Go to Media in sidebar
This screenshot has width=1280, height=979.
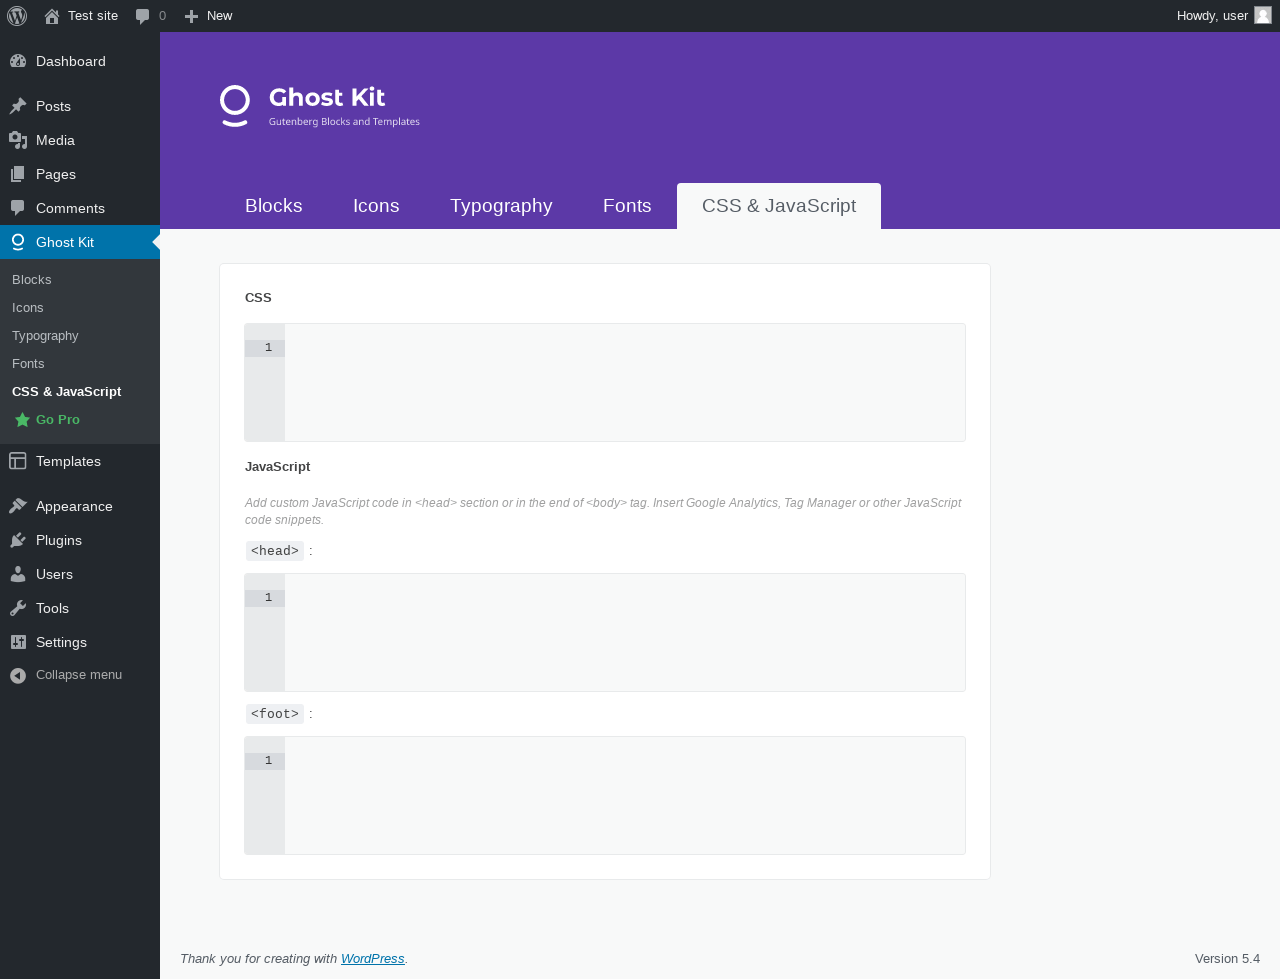80,140
